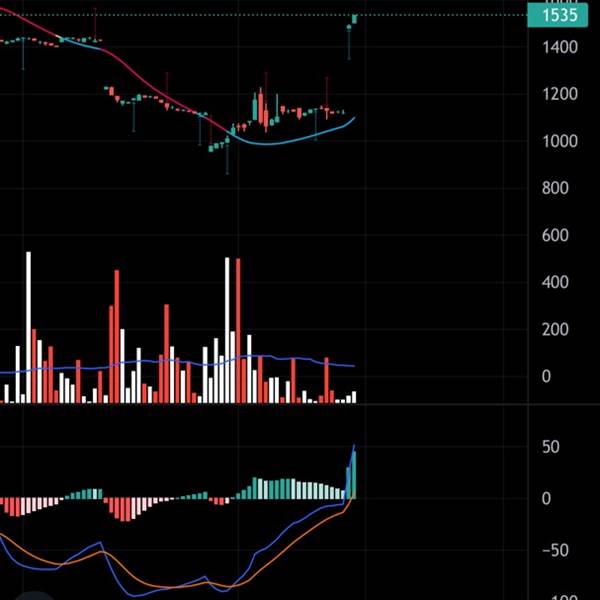This screenshot has height=600, width=600.
Task: Click the 1200 price axis label
Action: tap(560, 94)
